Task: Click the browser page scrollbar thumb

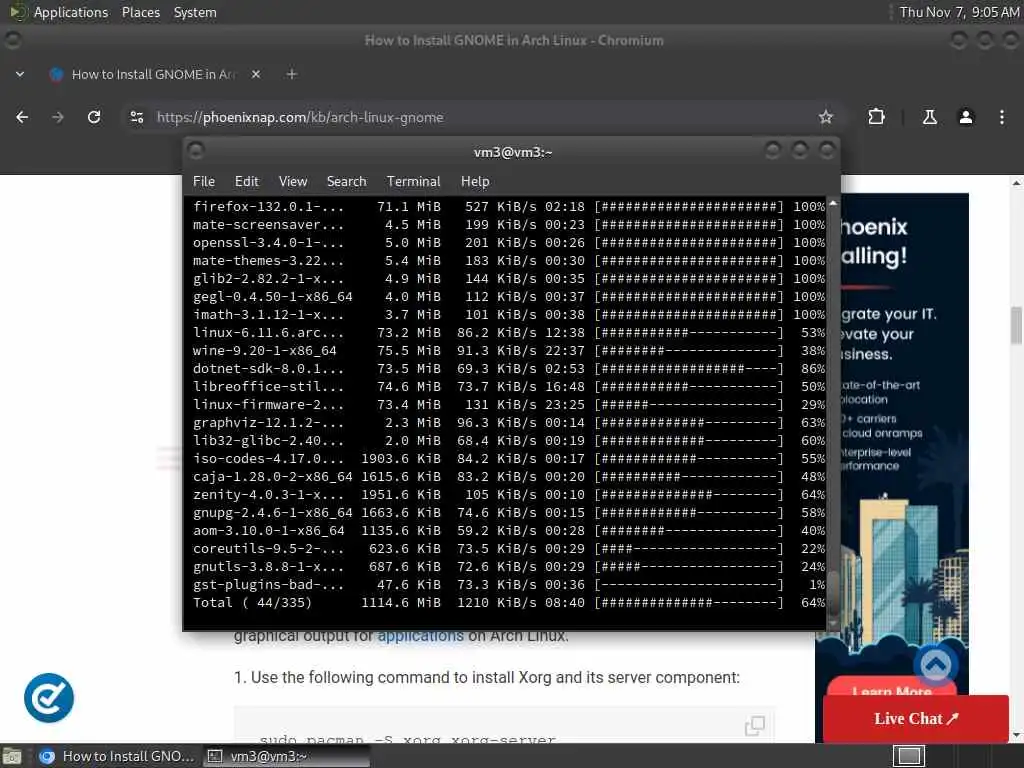Action: coord(1017,325)
